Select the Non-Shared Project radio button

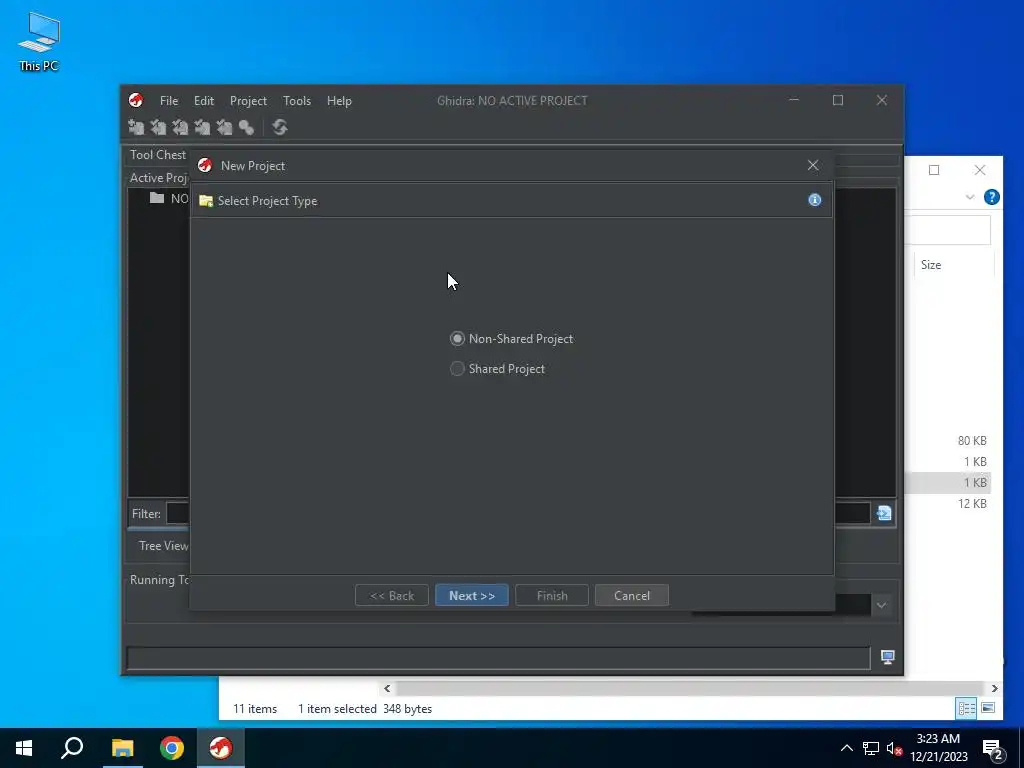pos(457,338)
